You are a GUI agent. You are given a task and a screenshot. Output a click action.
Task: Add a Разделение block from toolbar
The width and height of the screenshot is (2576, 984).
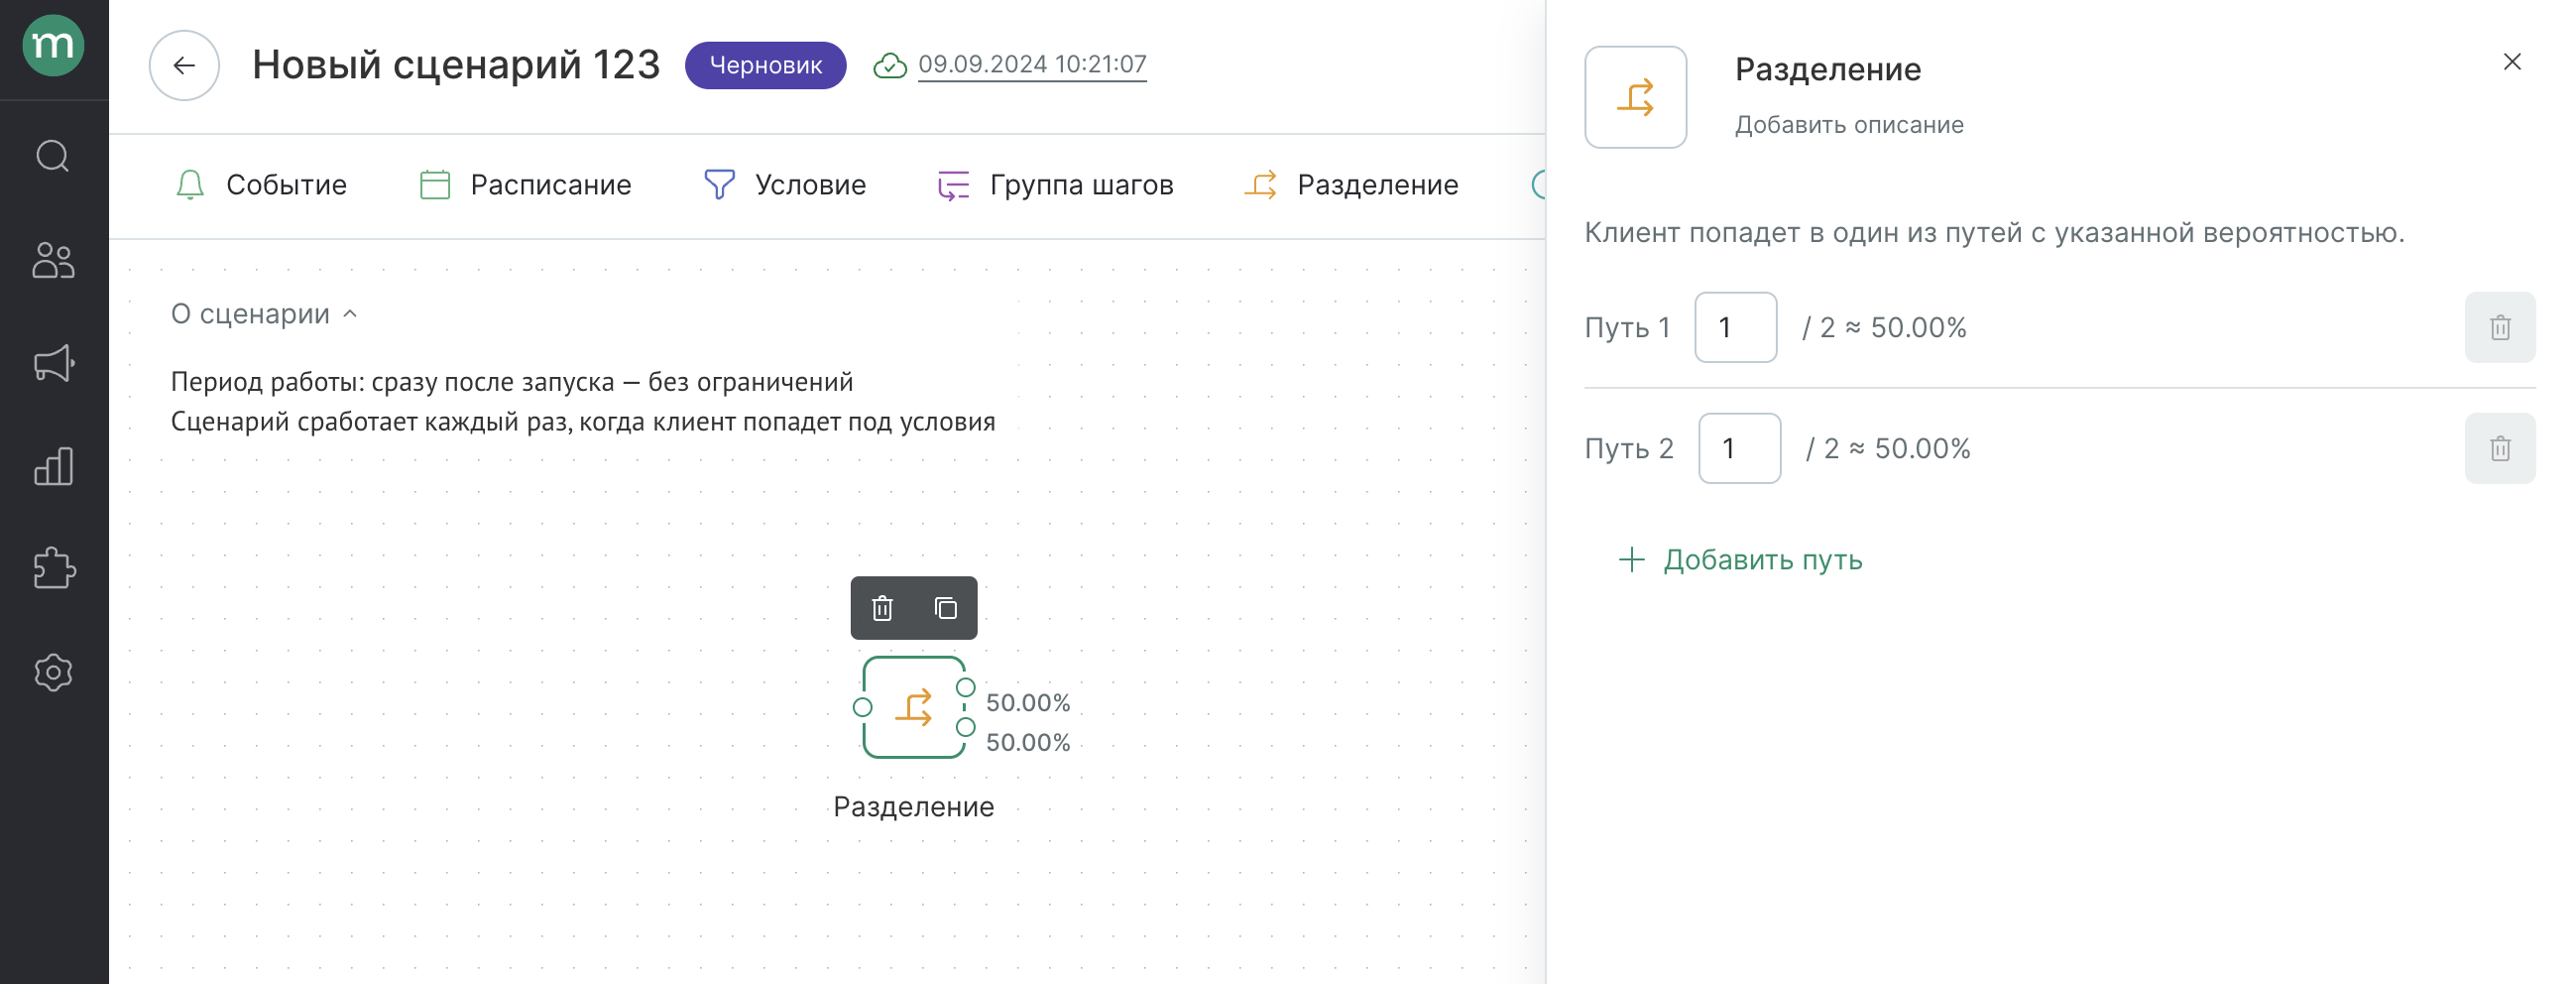[1351, 185]
